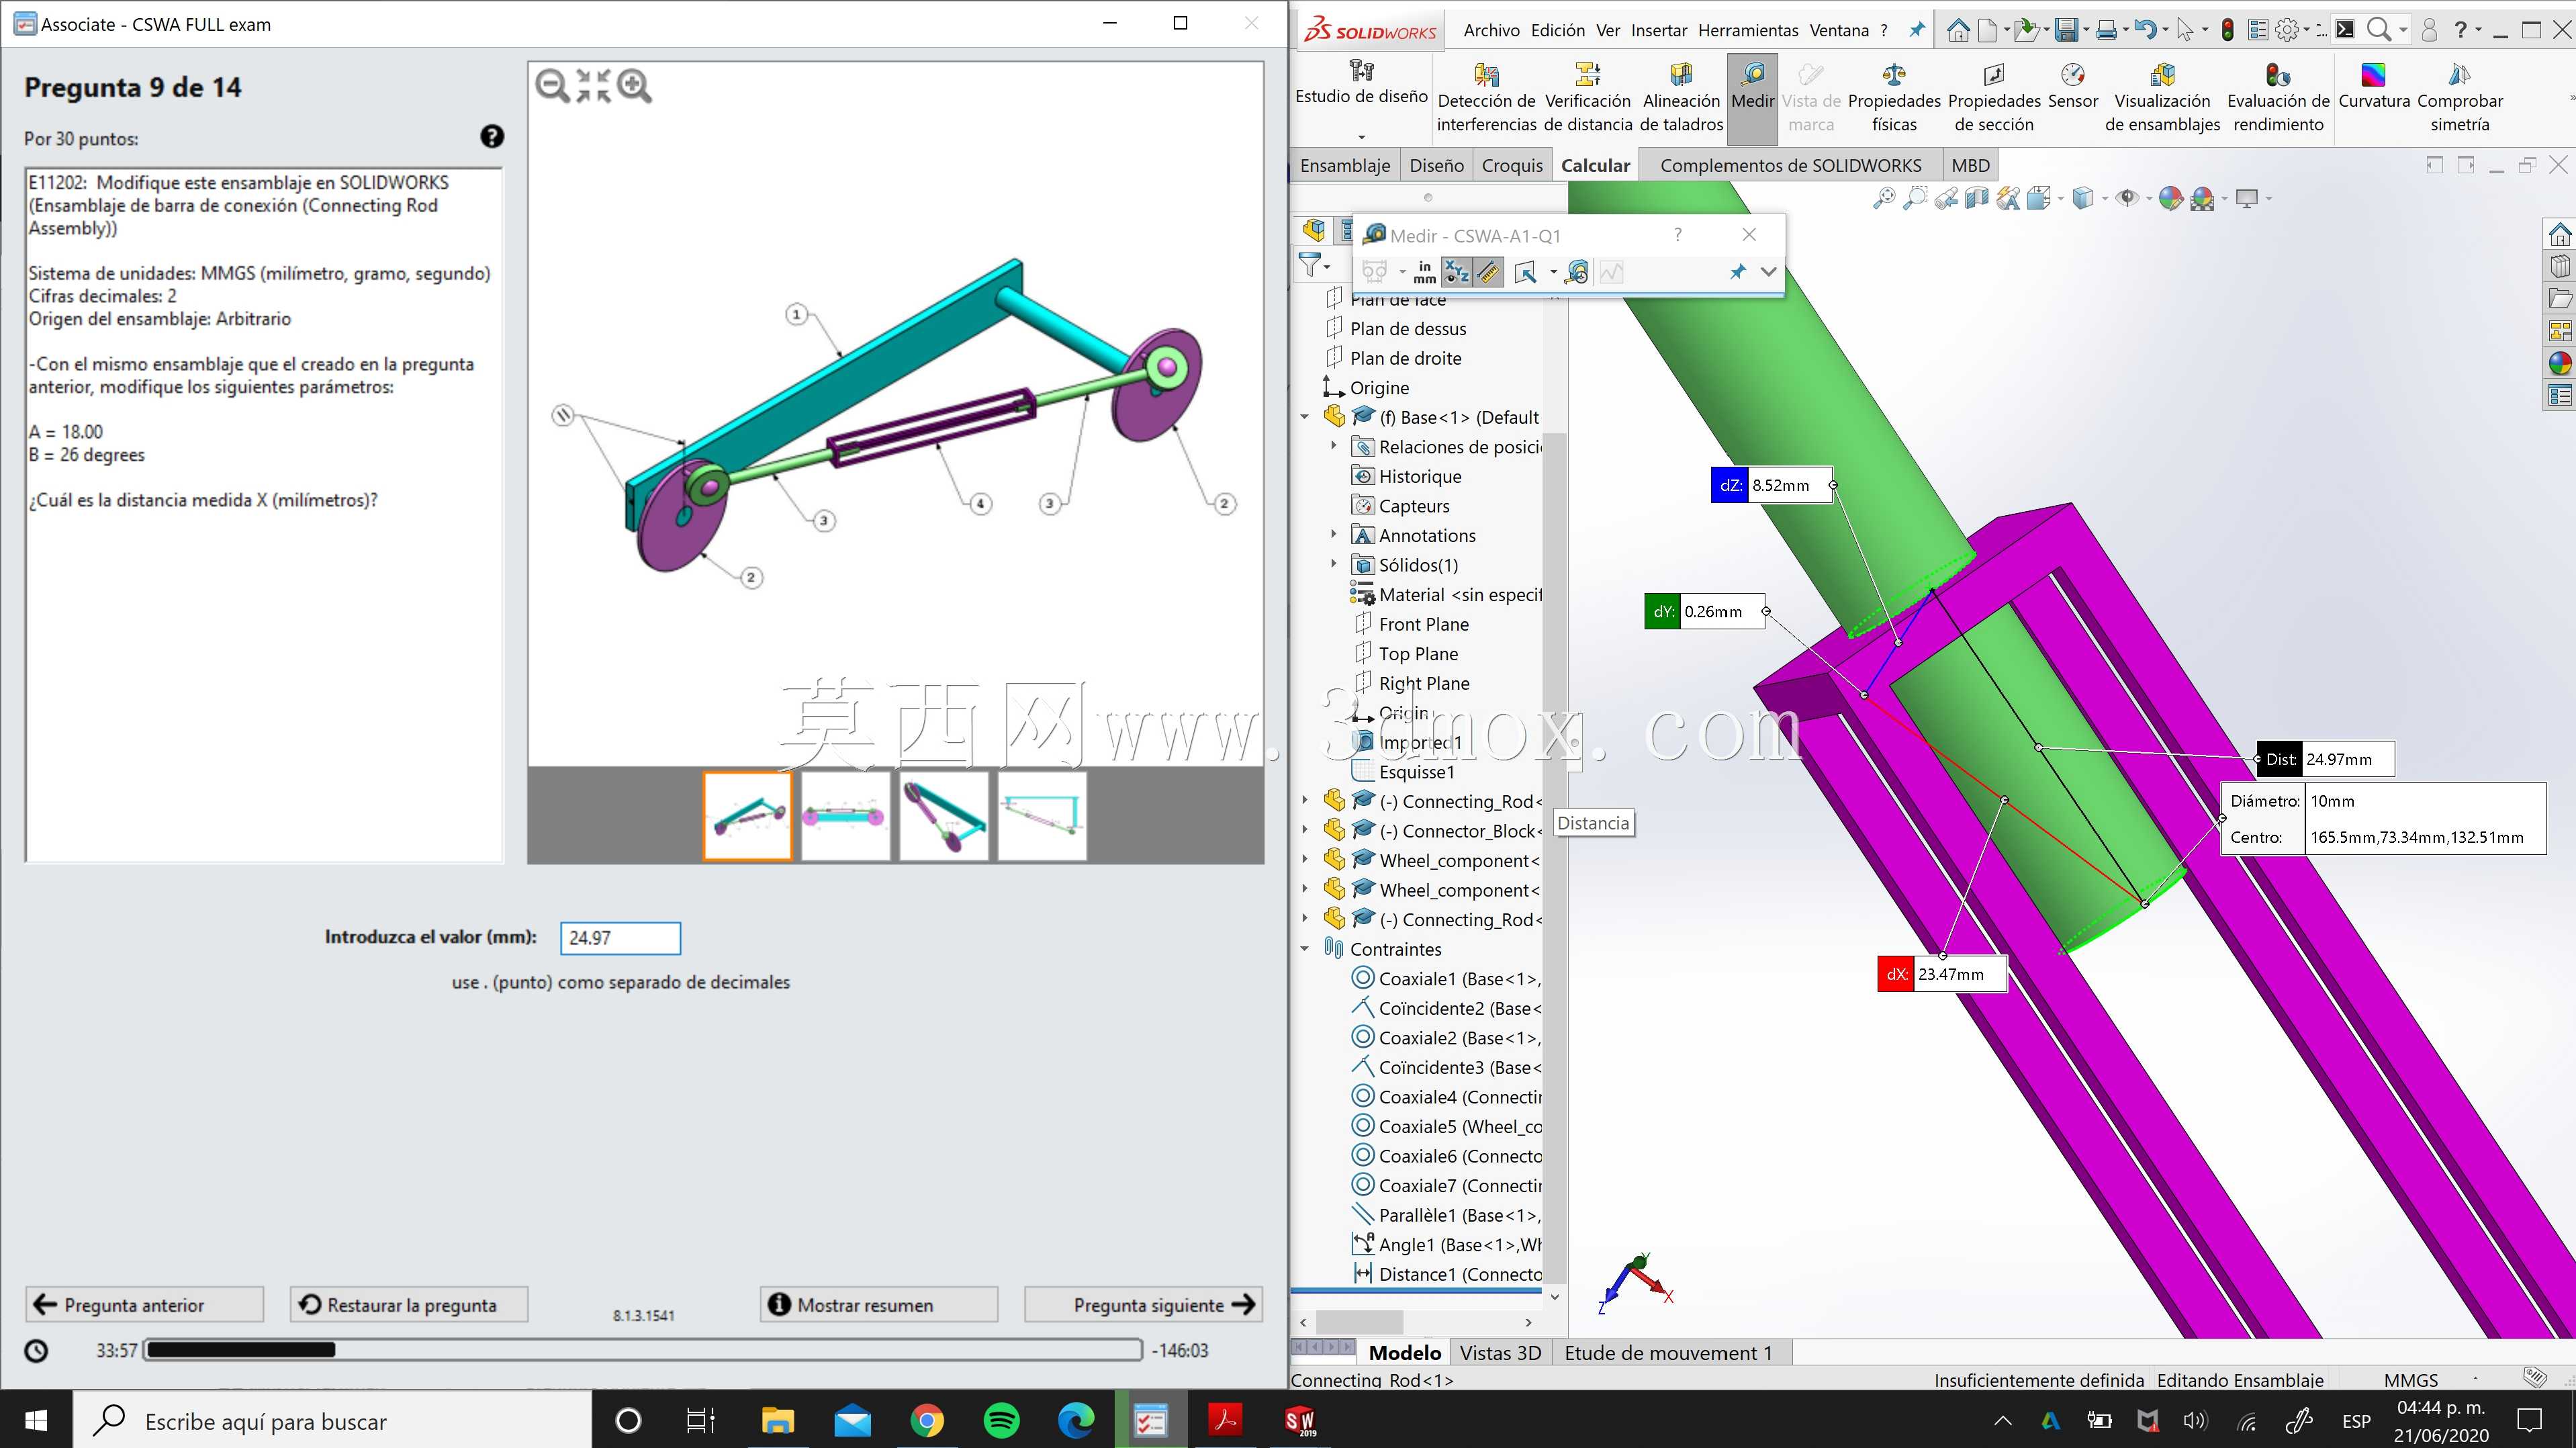Image resolution: width=2576 pixels, height=1448 pixels.
Task: Toggle pin on the Medir dialog
Action: (1738, 272)
